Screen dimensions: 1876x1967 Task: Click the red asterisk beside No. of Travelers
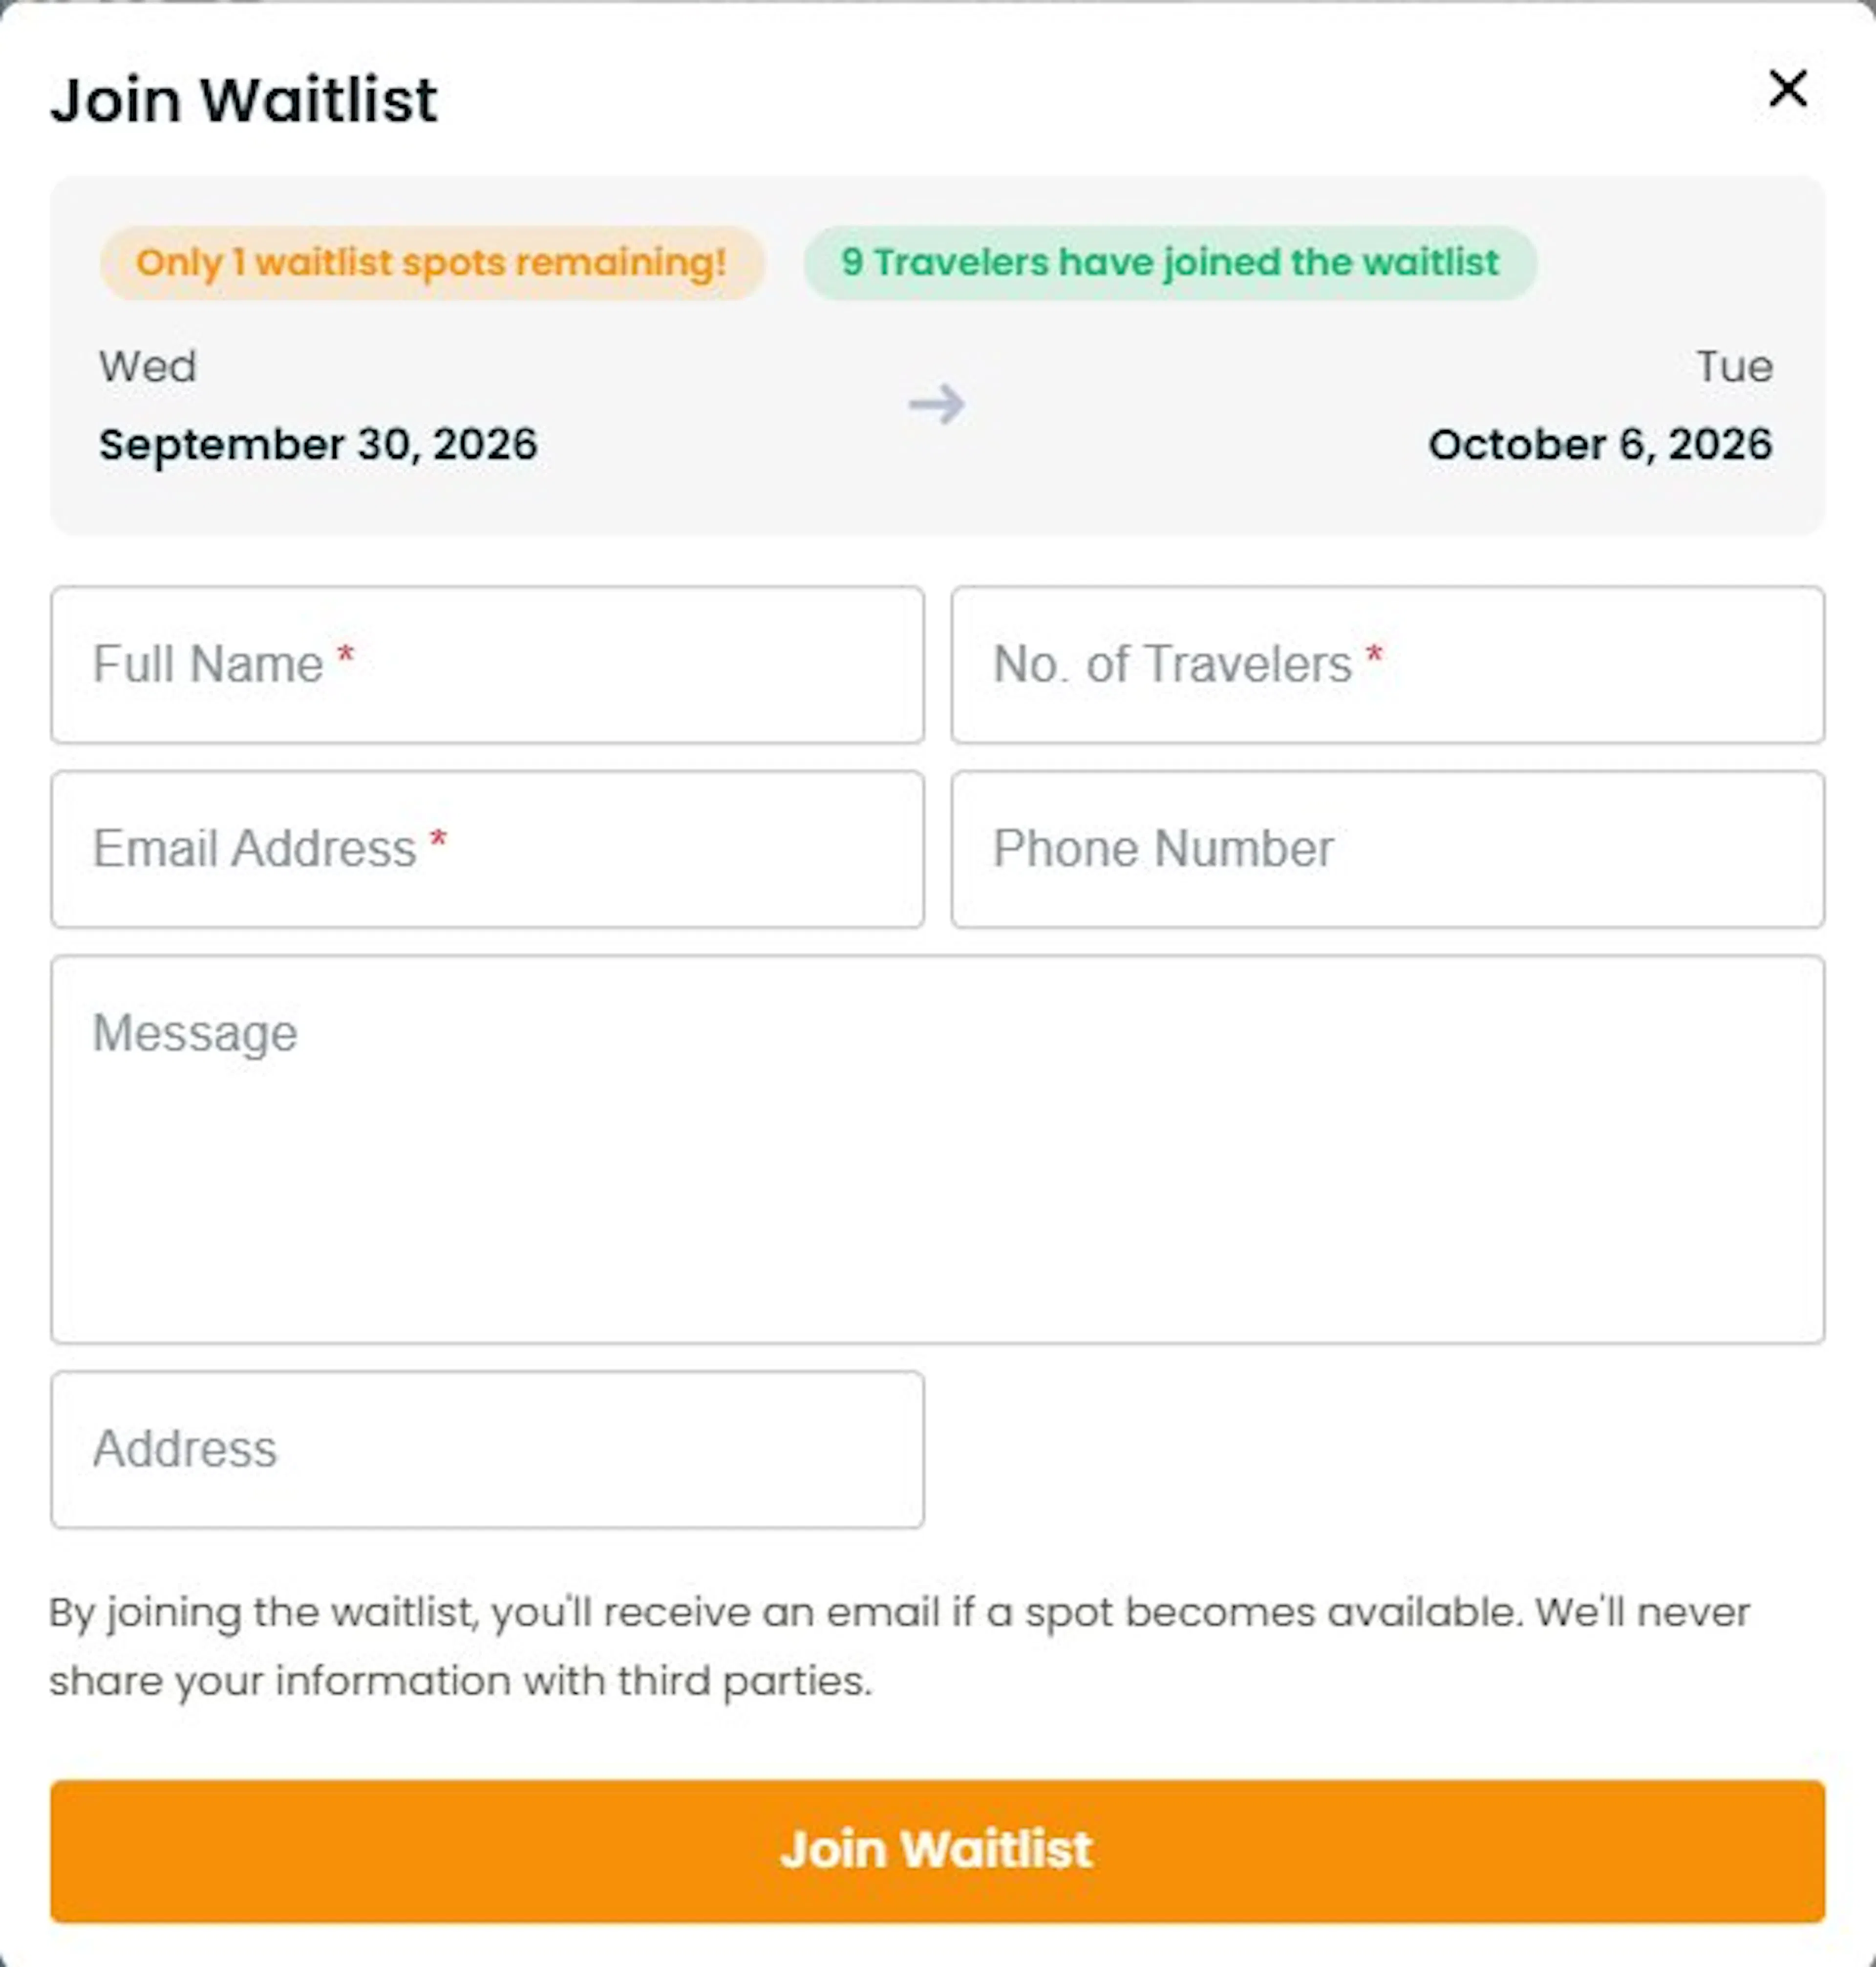tap(1374, 655)
